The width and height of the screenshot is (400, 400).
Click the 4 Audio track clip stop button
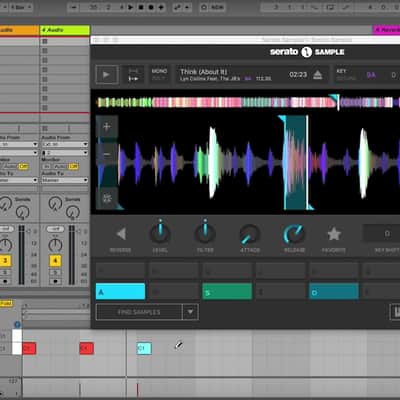pyautogui.click(x=45, y=128)
